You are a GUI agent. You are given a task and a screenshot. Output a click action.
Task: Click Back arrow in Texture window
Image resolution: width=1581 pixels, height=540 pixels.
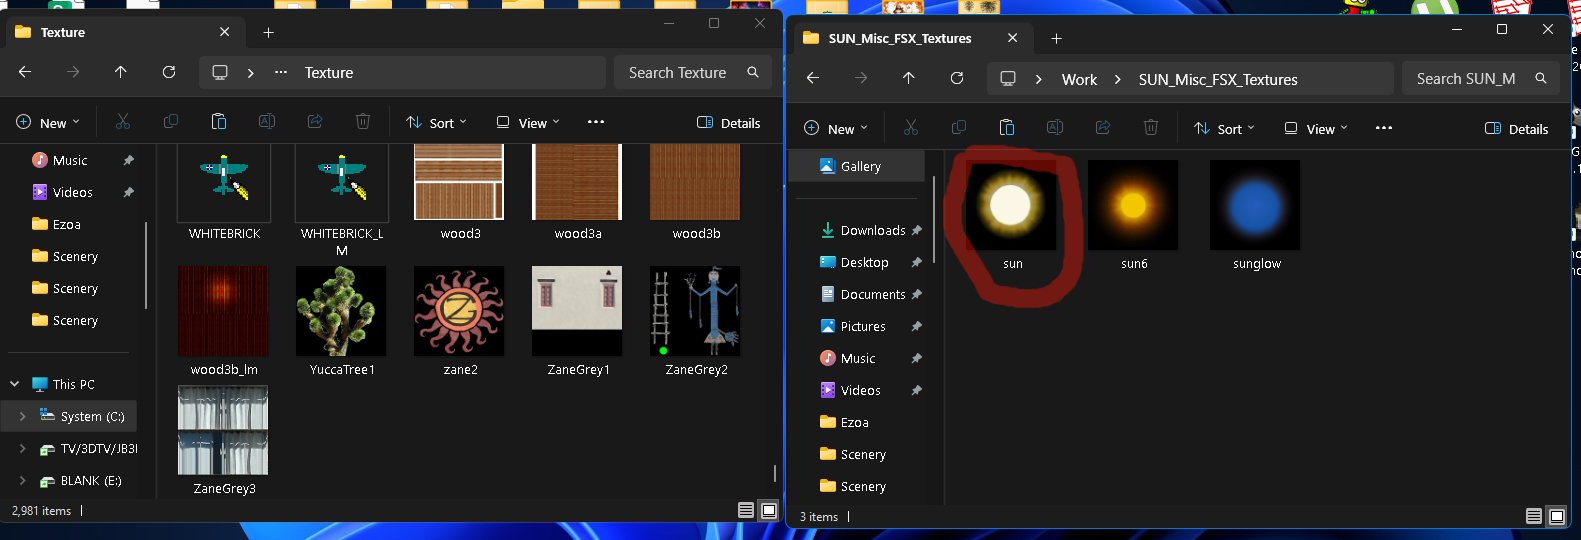(x=25, y=72)
